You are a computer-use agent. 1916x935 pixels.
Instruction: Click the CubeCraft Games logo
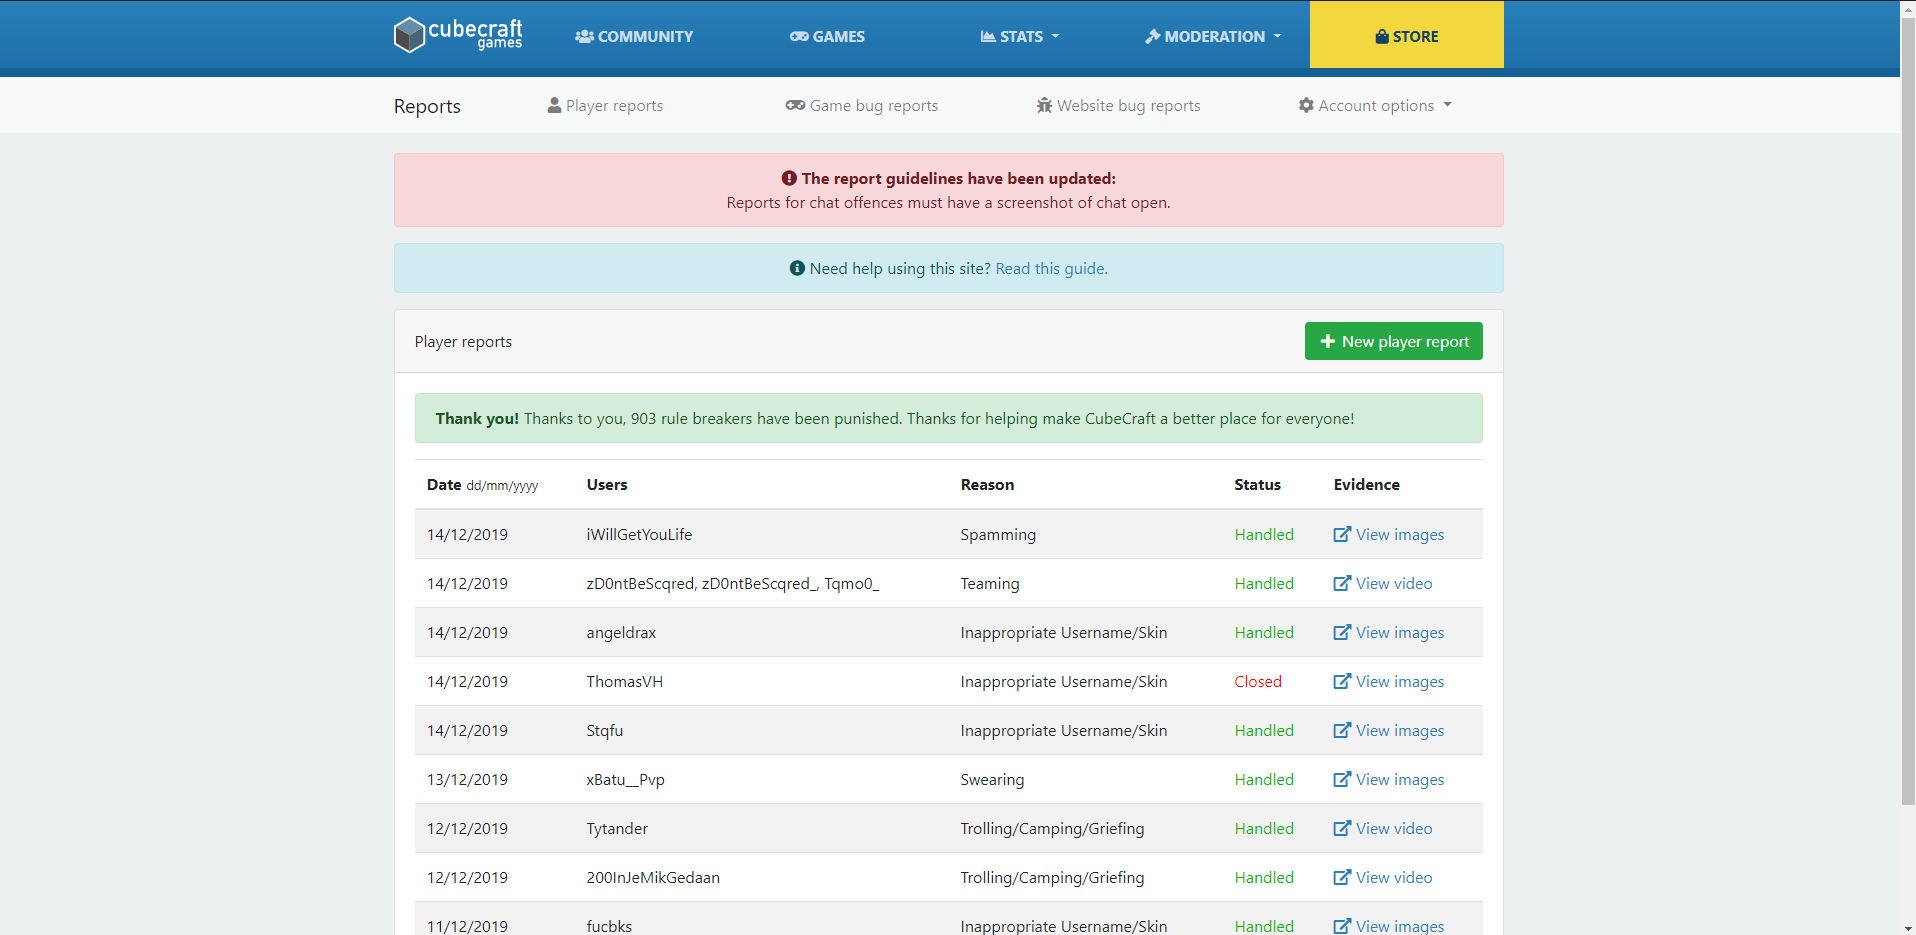458,35
